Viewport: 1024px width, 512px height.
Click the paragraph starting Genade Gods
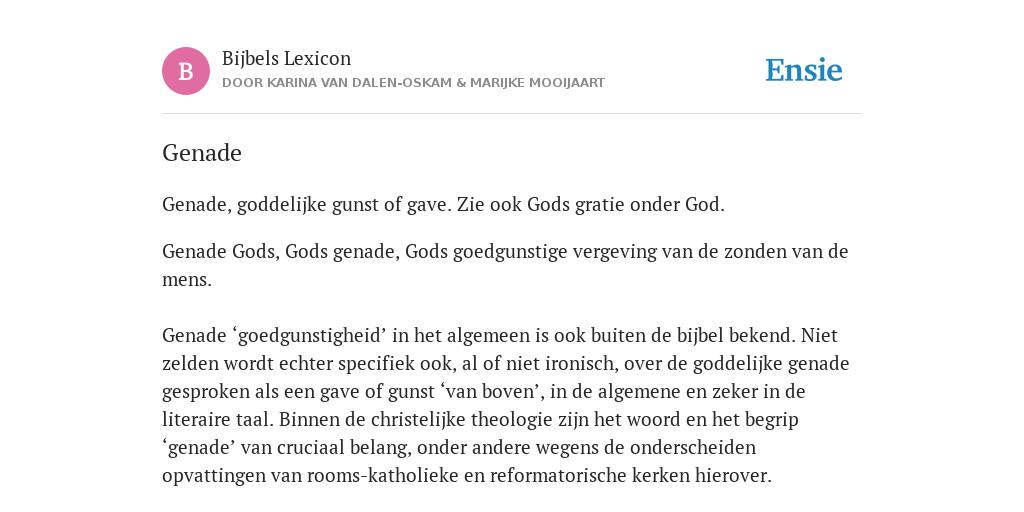505,265
